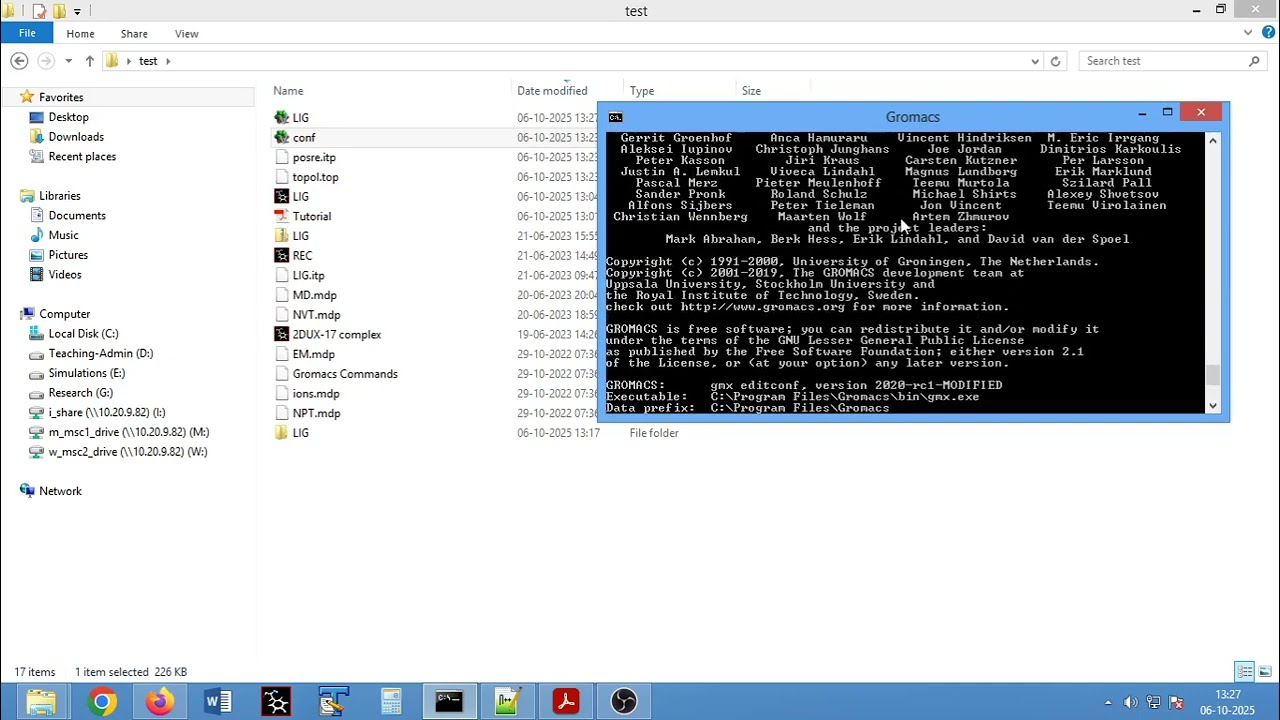The width and height of the screenshot is (1280, 720).
Task: Open Adobe Reader from the taskbar
Action: tap(566, 702)
